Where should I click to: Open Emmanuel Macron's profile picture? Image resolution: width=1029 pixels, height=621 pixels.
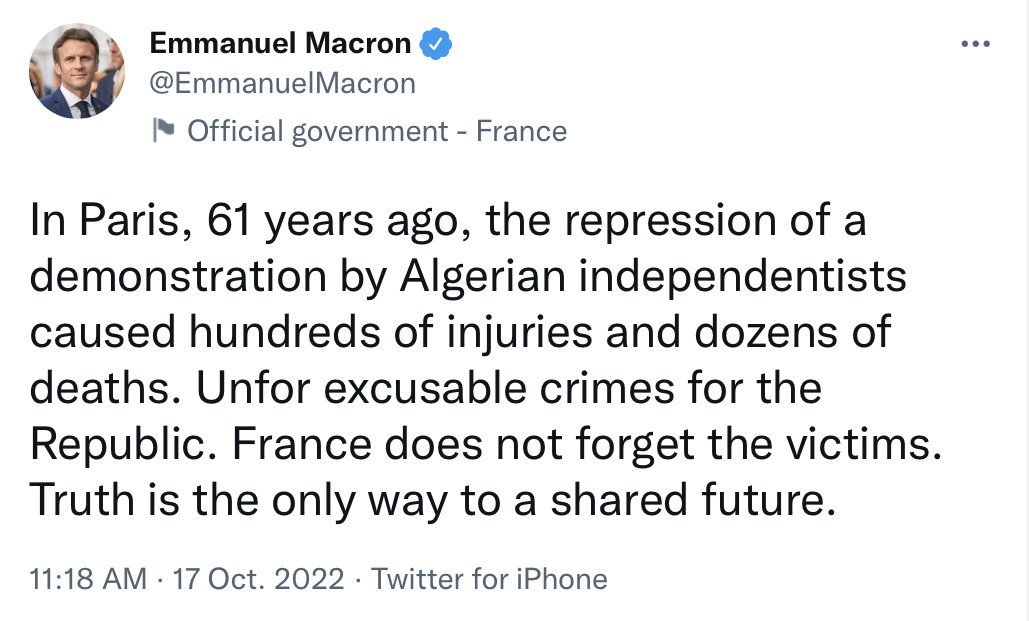(77, 71)
